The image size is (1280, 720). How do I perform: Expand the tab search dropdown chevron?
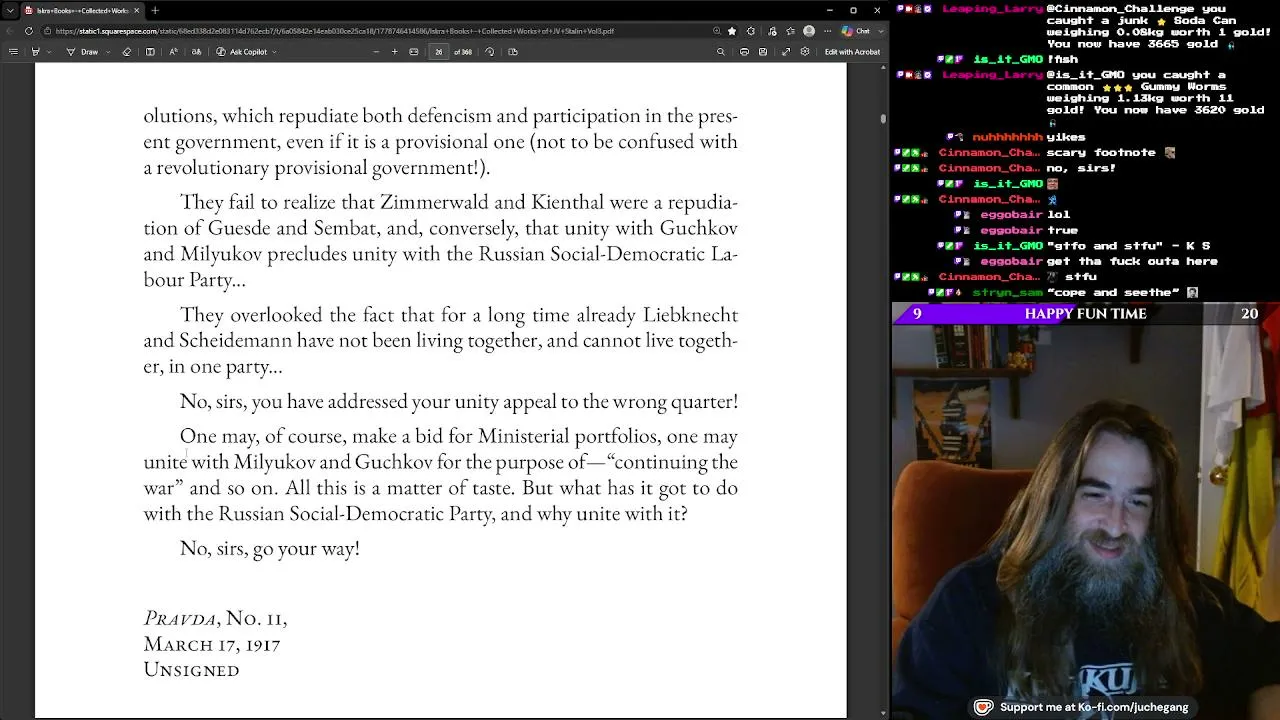(10, 10)
